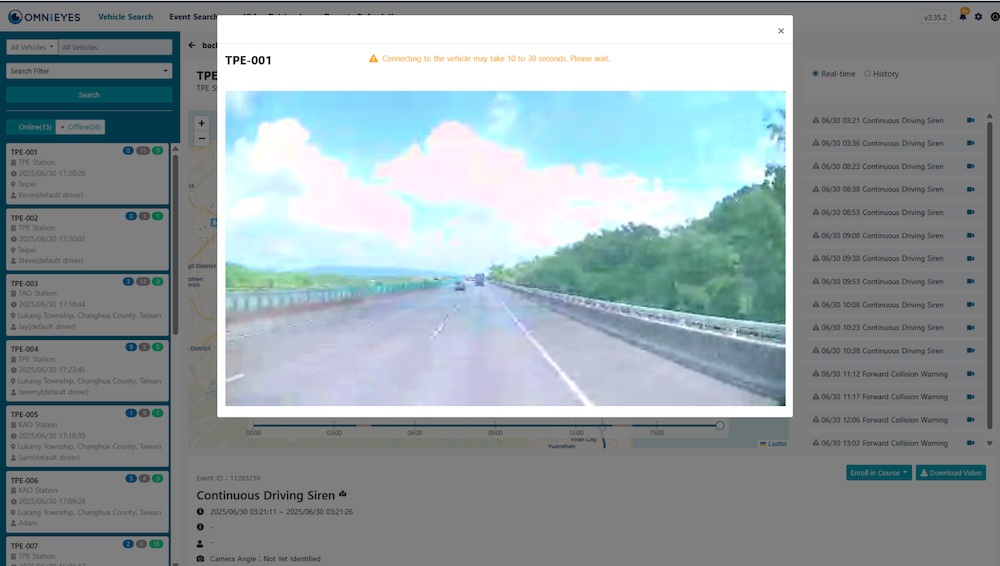Click the TPE-001 dialog title
Screen dimensions: 1000x566
pyautogui.click(x=248, y=60)
